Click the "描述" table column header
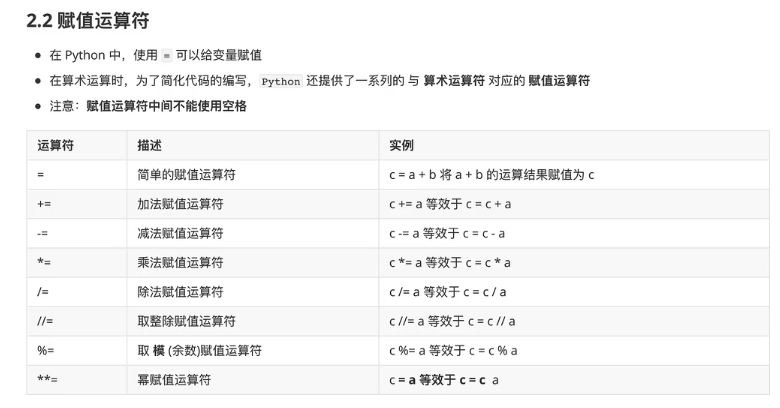 point(150,145)
